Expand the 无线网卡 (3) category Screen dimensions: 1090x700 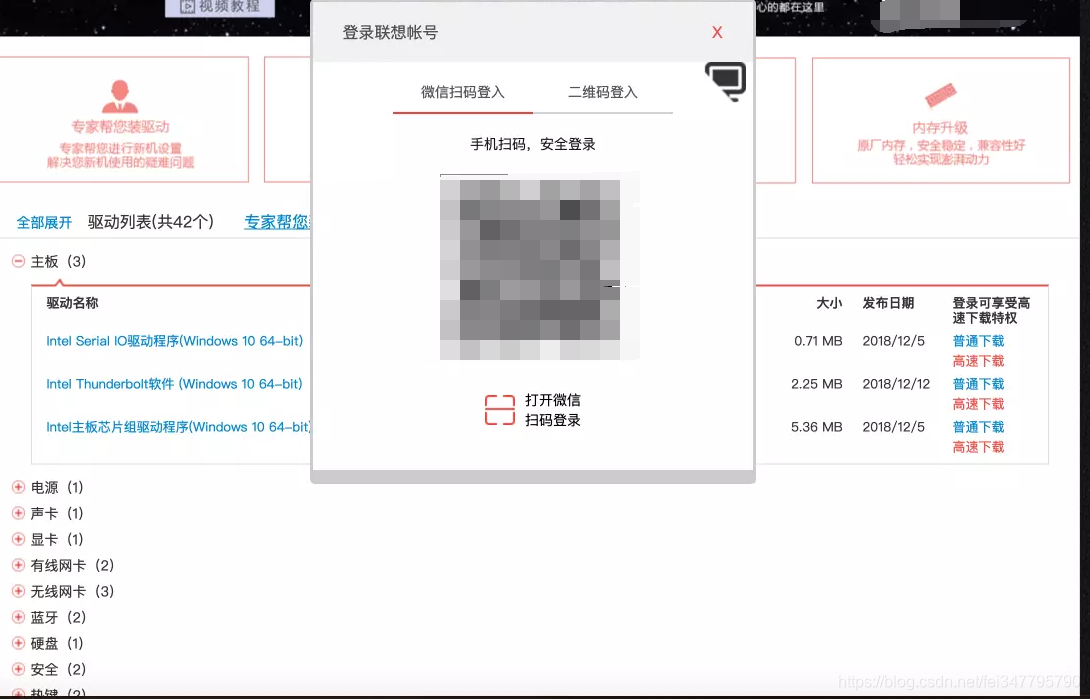[19, 592]
